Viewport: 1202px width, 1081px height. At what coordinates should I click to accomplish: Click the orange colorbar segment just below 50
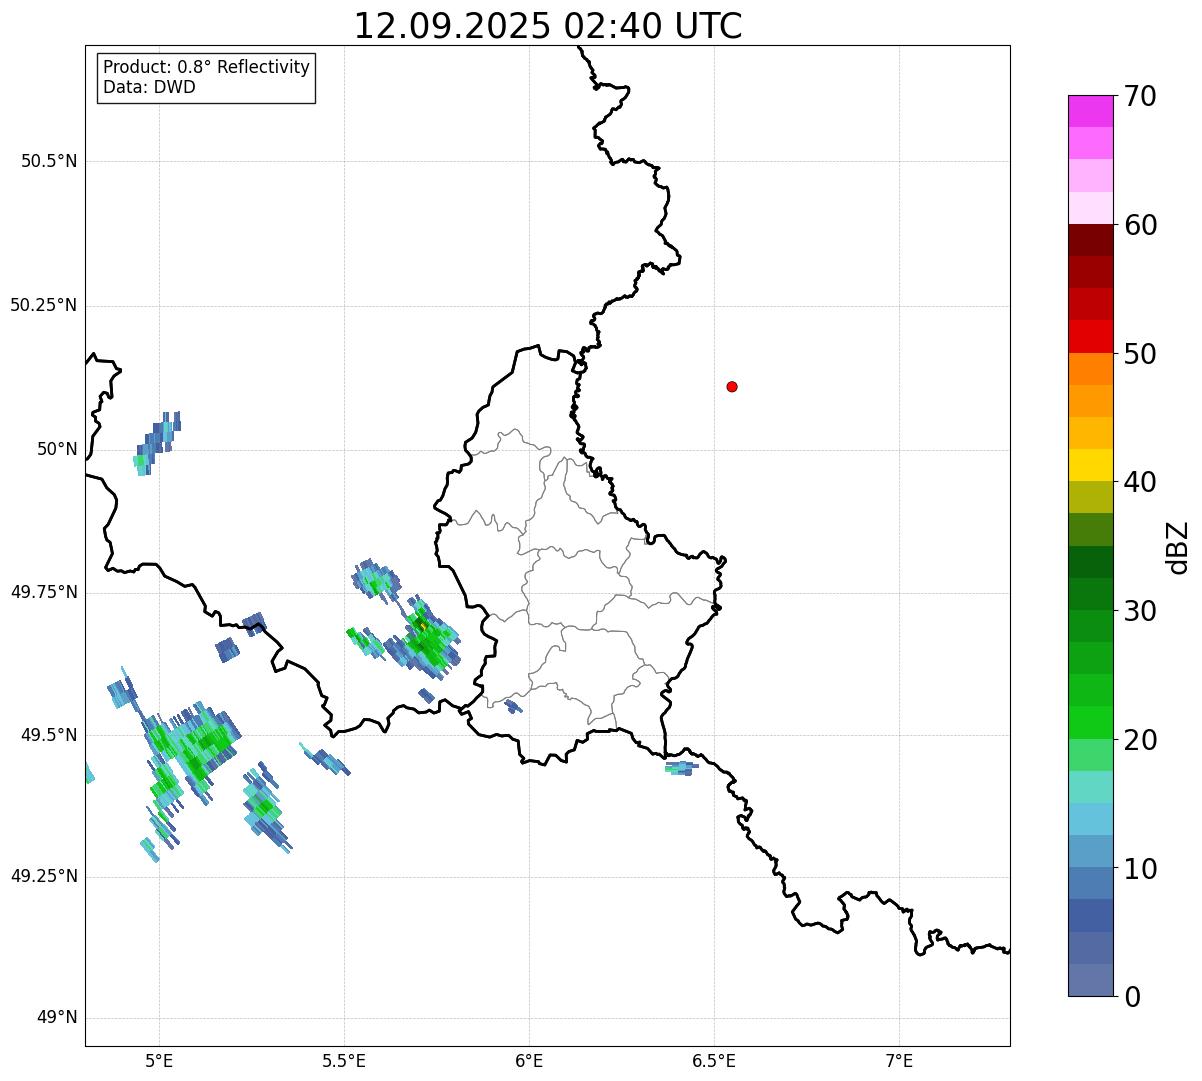[1091, 369]
